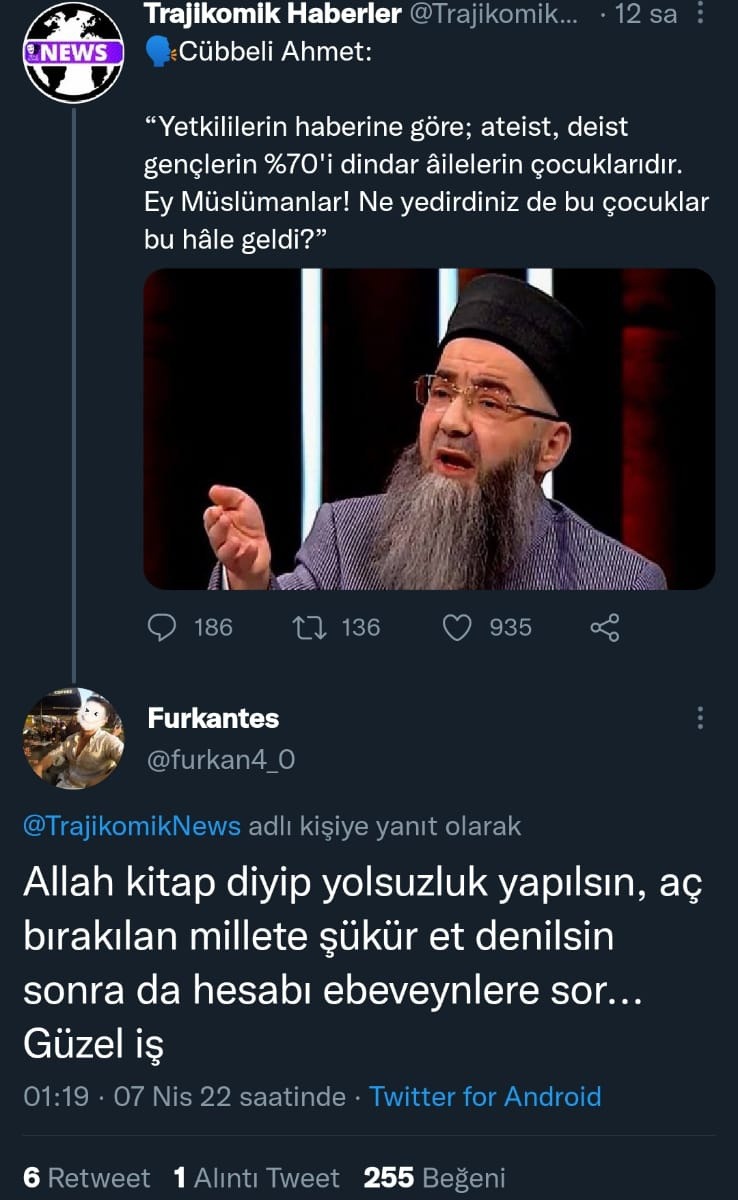
Task: Open the Furkantes display name
Action: 213,718
